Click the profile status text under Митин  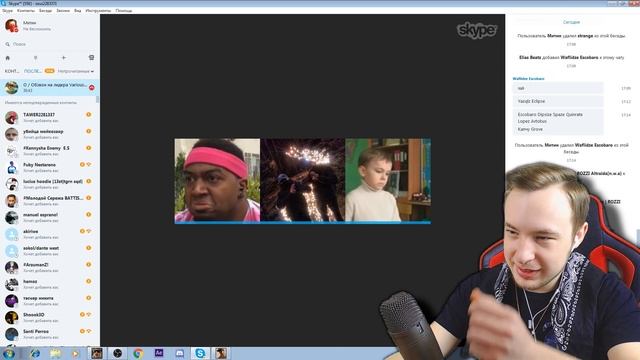click(x=37, y=29)
